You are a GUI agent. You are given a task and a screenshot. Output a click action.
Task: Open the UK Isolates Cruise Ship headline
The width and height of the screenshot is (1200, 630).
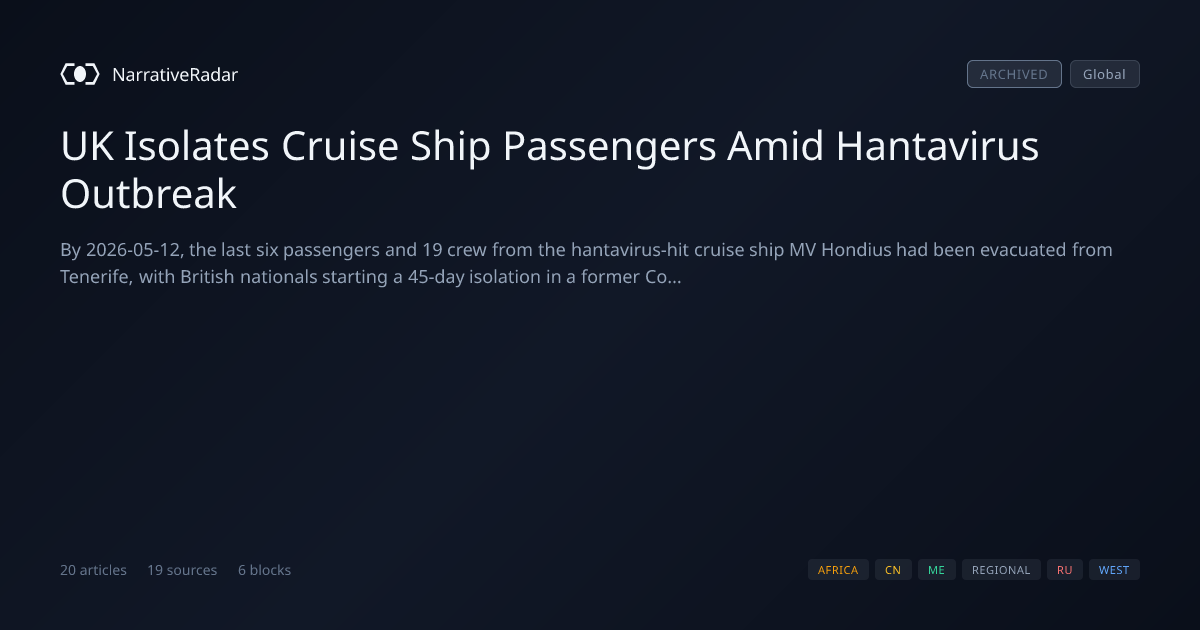click(550, 170)
